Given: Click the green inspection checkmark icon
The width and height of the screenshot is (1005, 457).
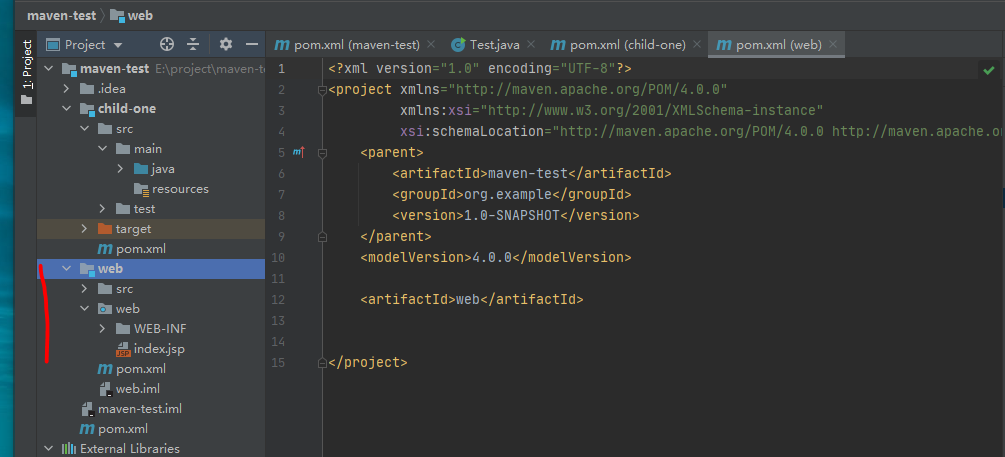Looking at the screenshot, I should point(988,70).
